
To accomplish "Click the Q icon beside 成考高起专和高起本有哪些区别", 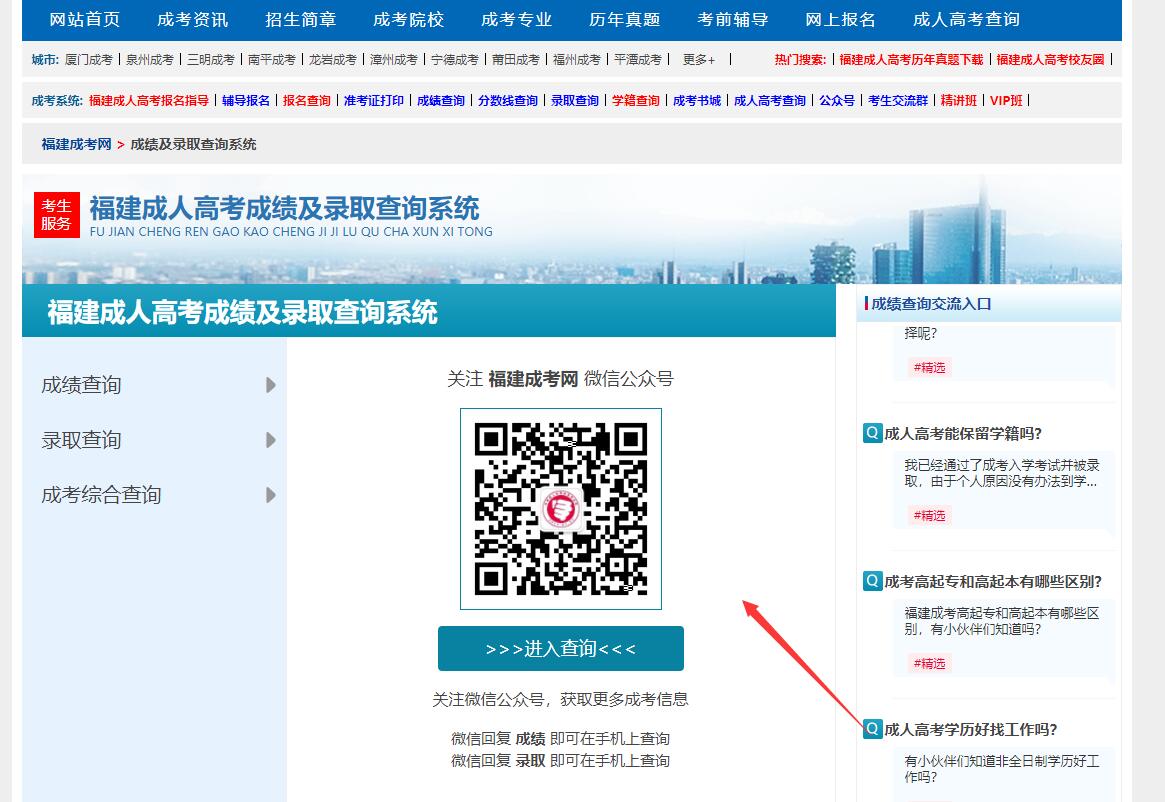I will [x=872, y=581].
